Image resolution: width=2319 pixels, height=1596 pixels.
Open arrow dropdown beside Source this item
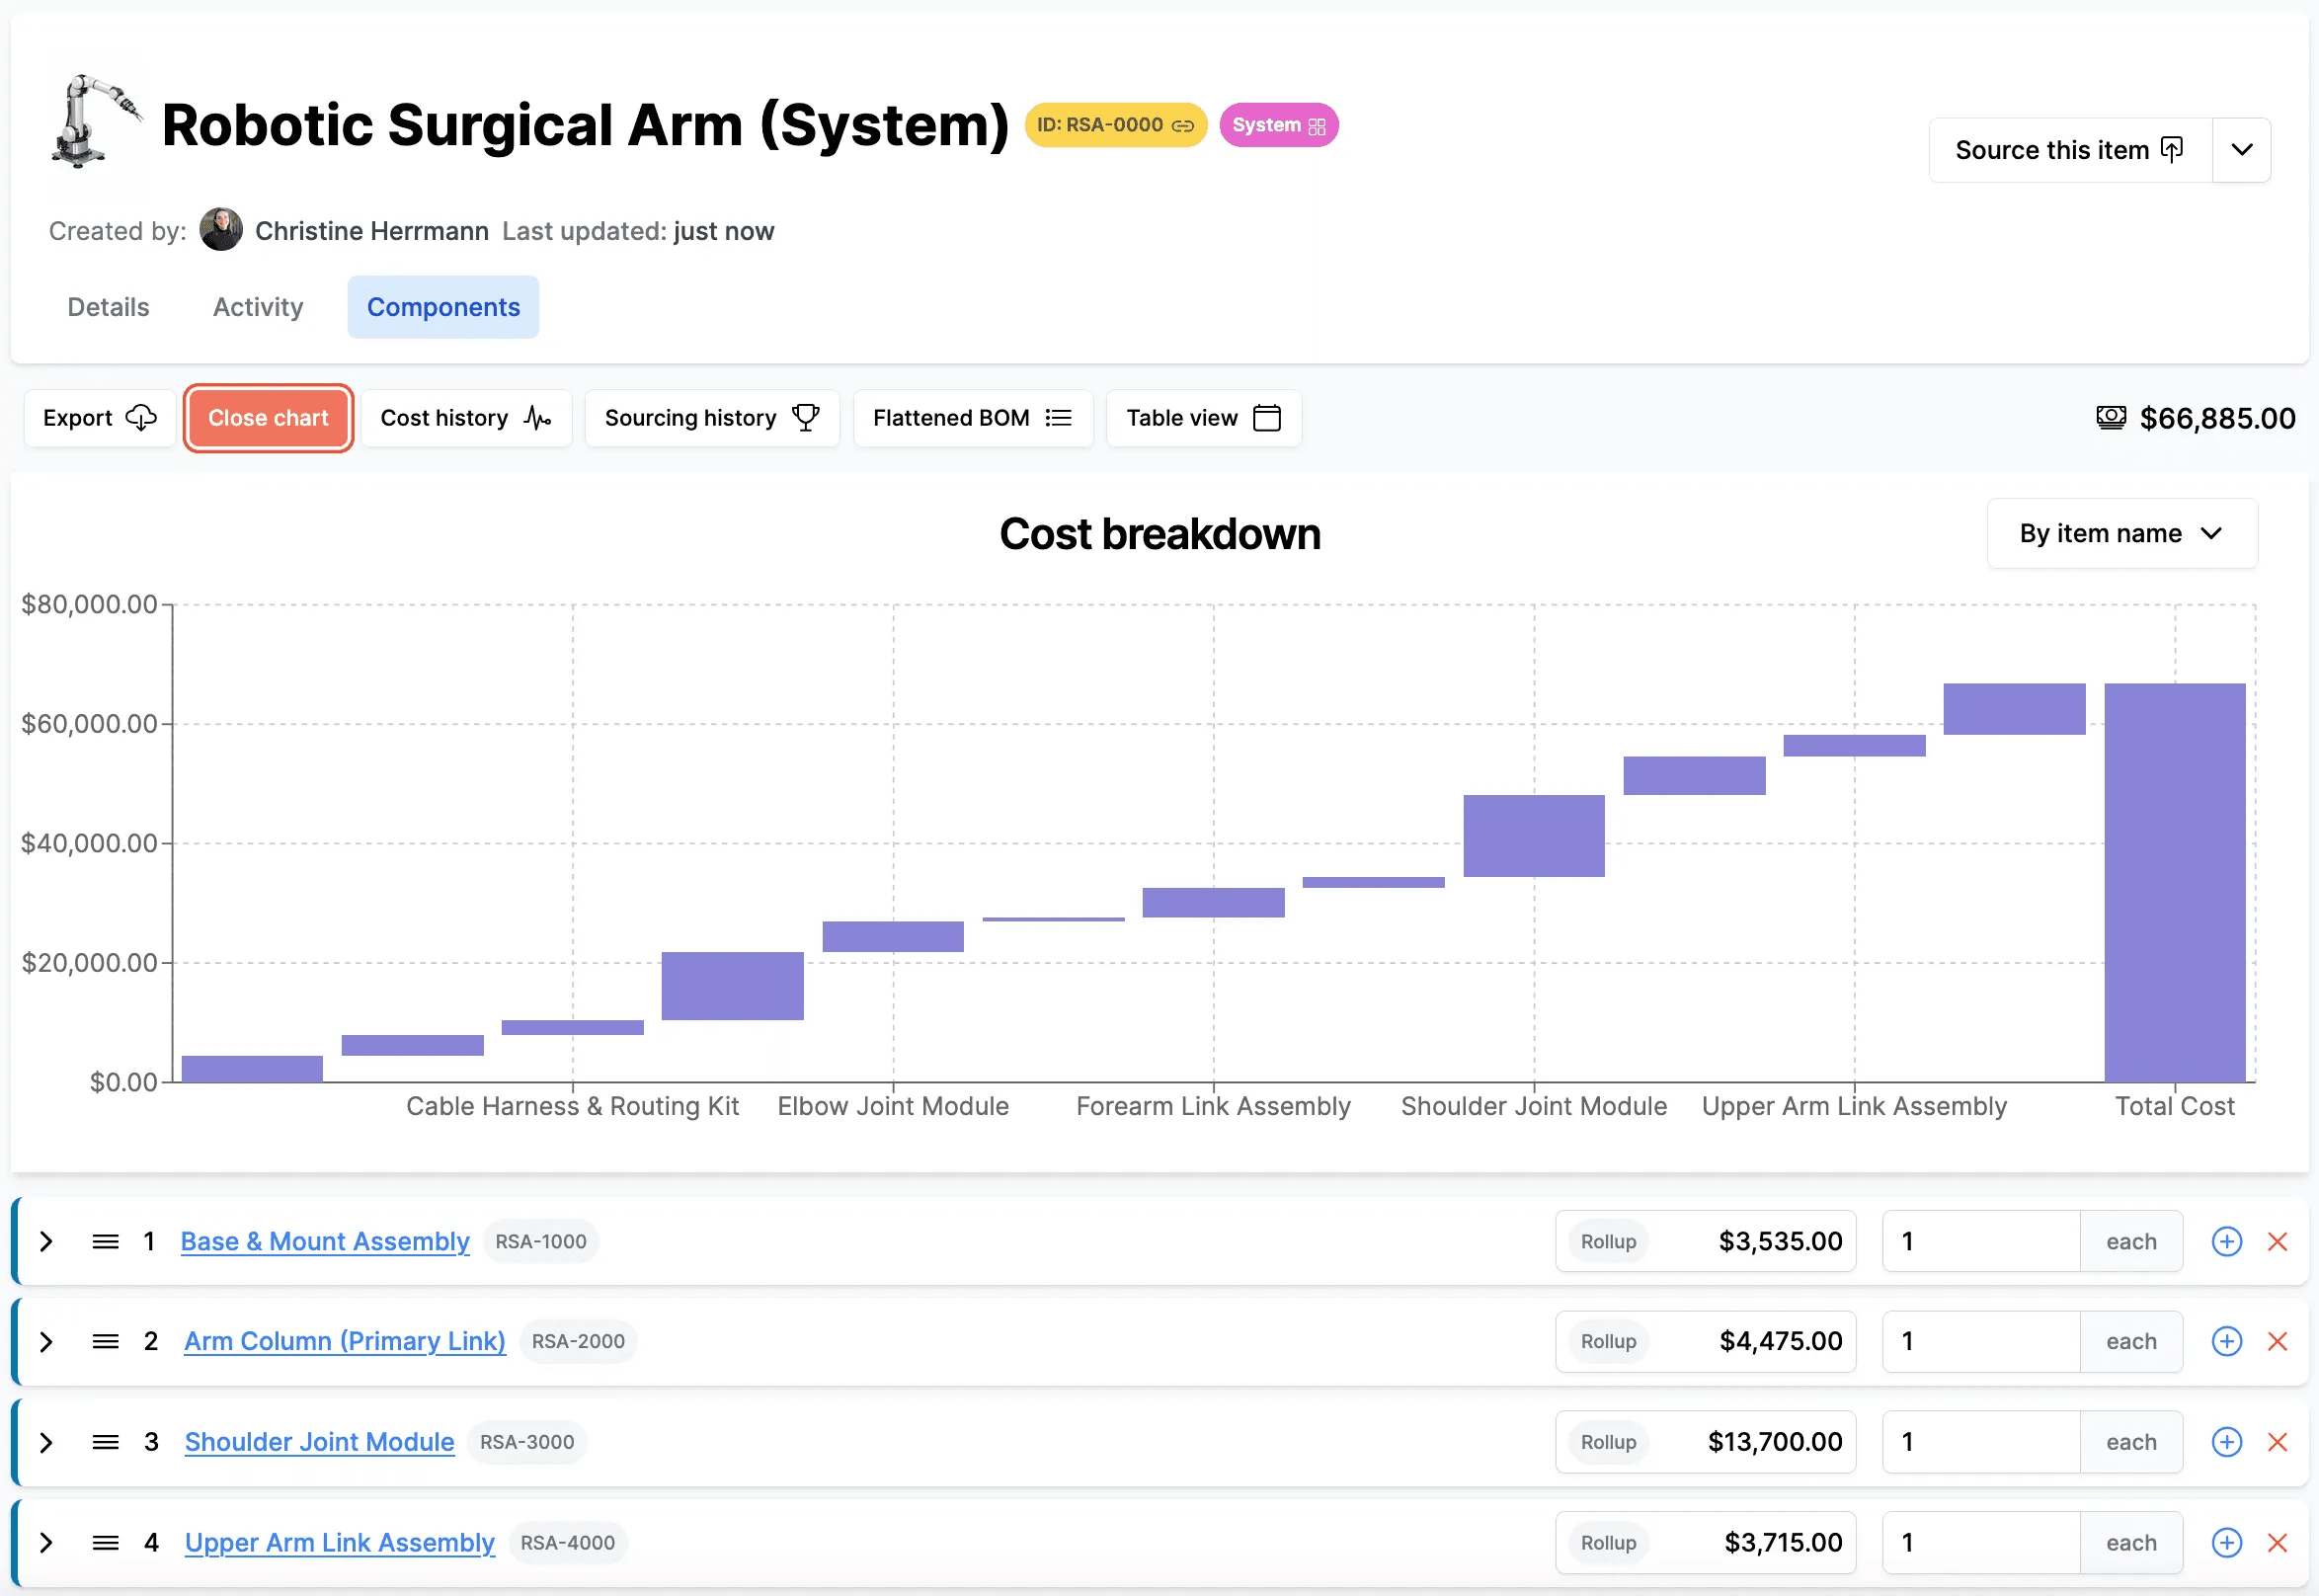click(x=2241, y=150)
